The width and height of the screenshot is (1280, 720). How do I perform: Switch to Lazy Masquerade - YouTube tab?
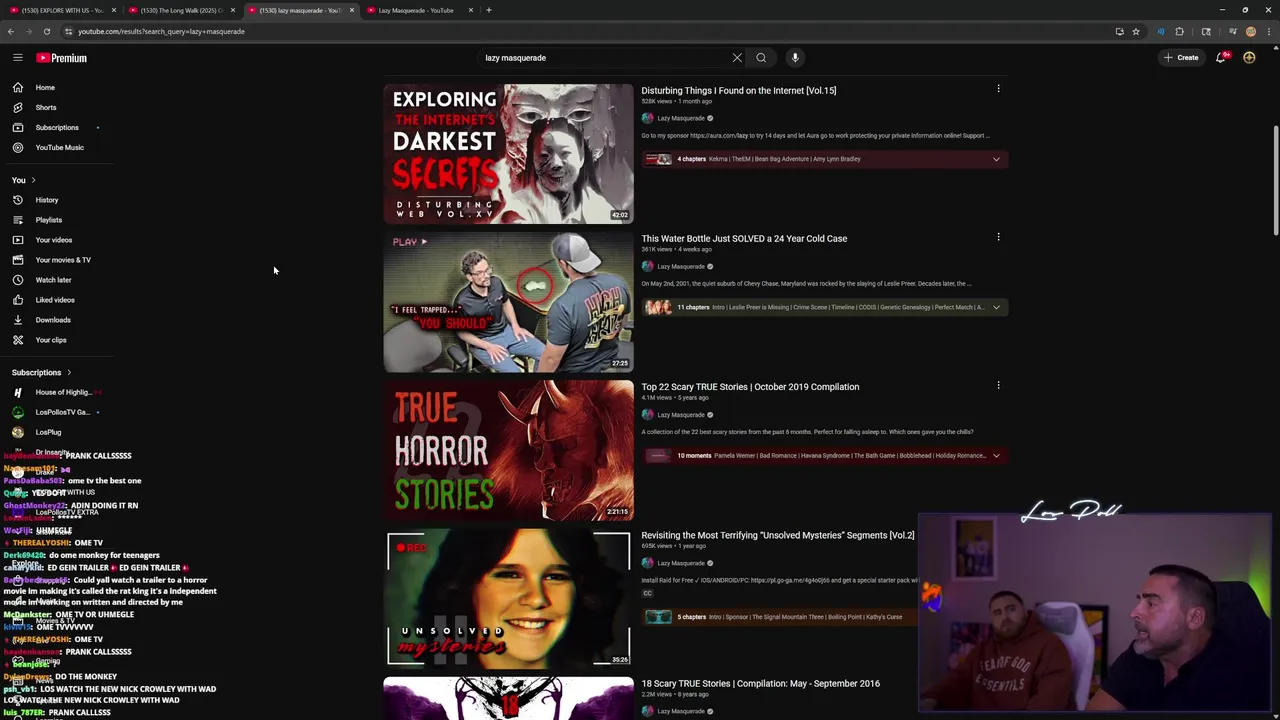(x=415, y=10)
